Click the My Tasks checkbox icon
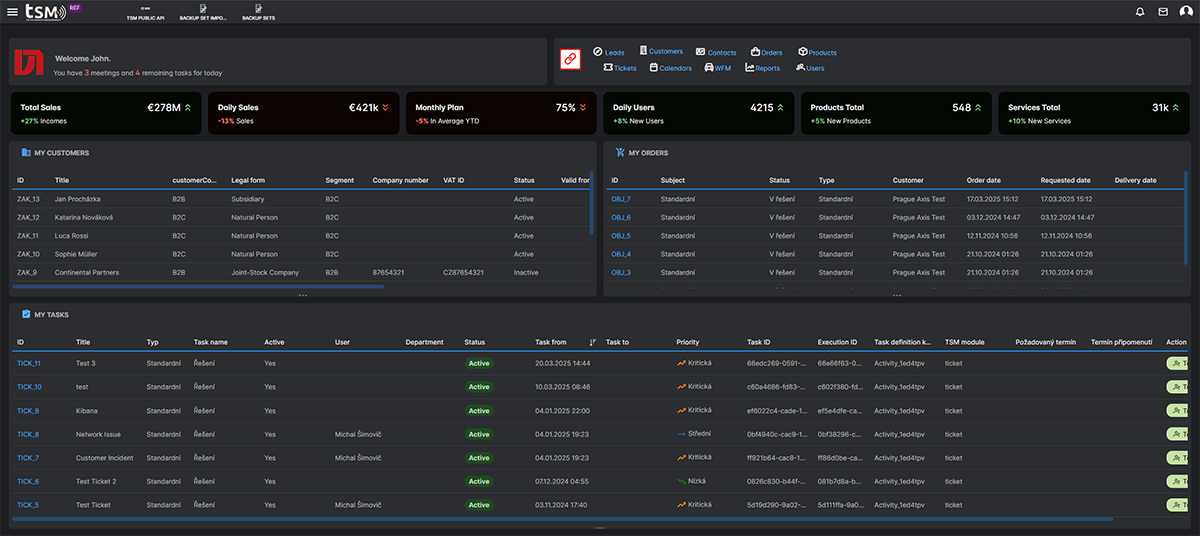The height and width of the screenshot is (536, 1200). click(26, 314)
